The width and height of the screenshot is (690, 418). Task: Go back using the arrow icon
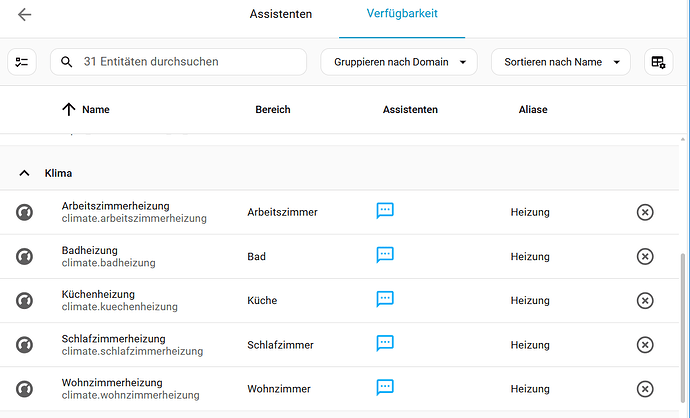click(24, 15)
